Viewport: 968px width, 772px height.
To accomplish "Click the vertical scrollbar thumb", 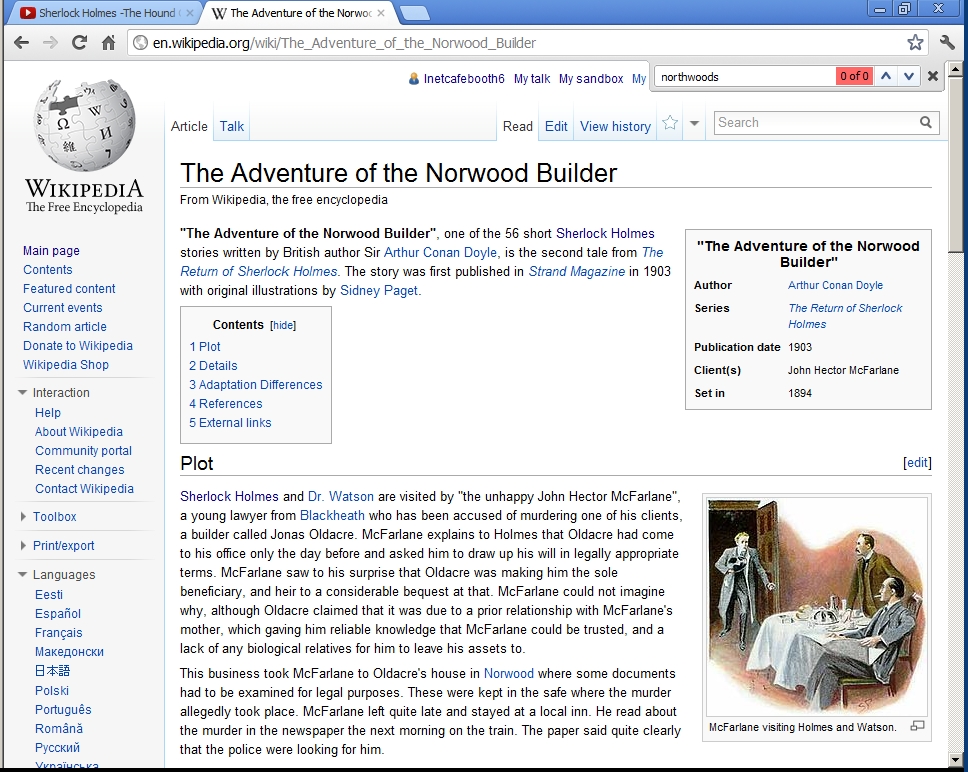I will click(956, 164).
